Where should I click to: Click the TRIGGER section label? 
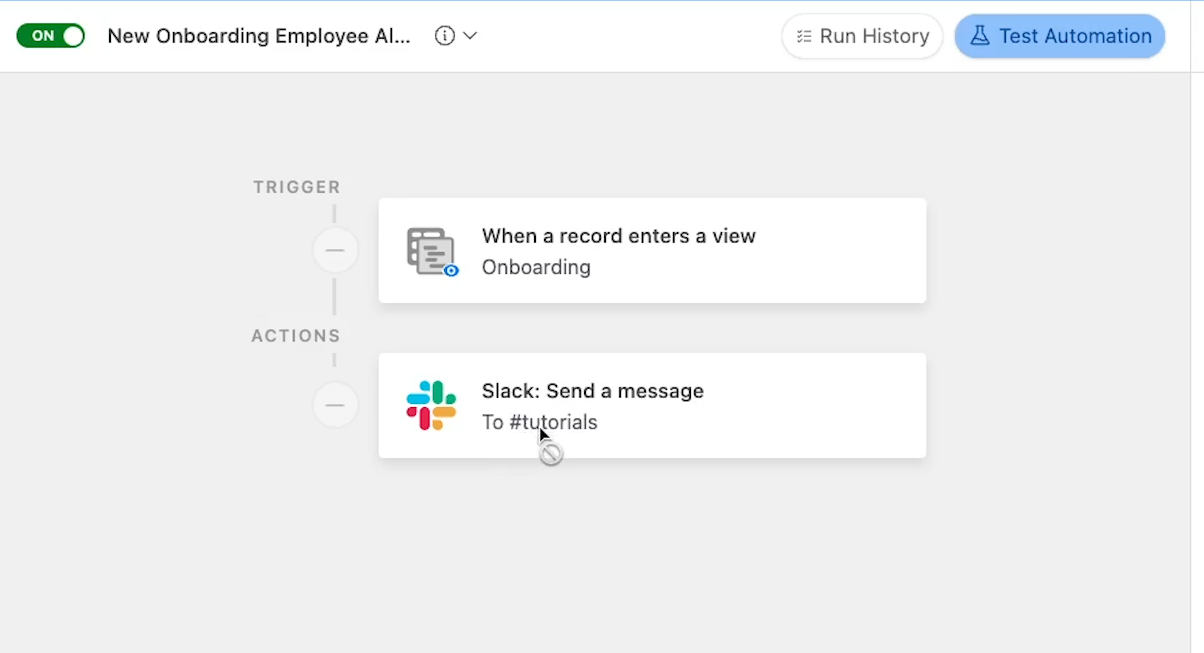pos(297,187)
